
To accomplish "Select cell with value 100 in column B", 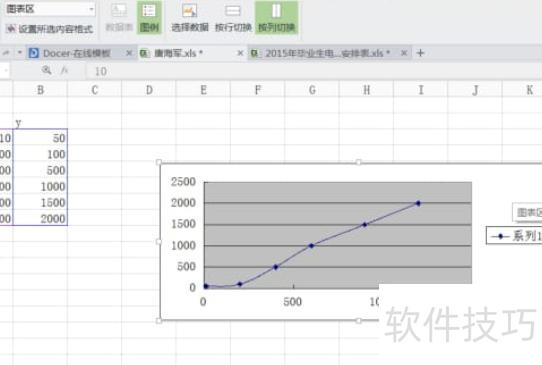I will pyautogui.click(x=40, y=154).
